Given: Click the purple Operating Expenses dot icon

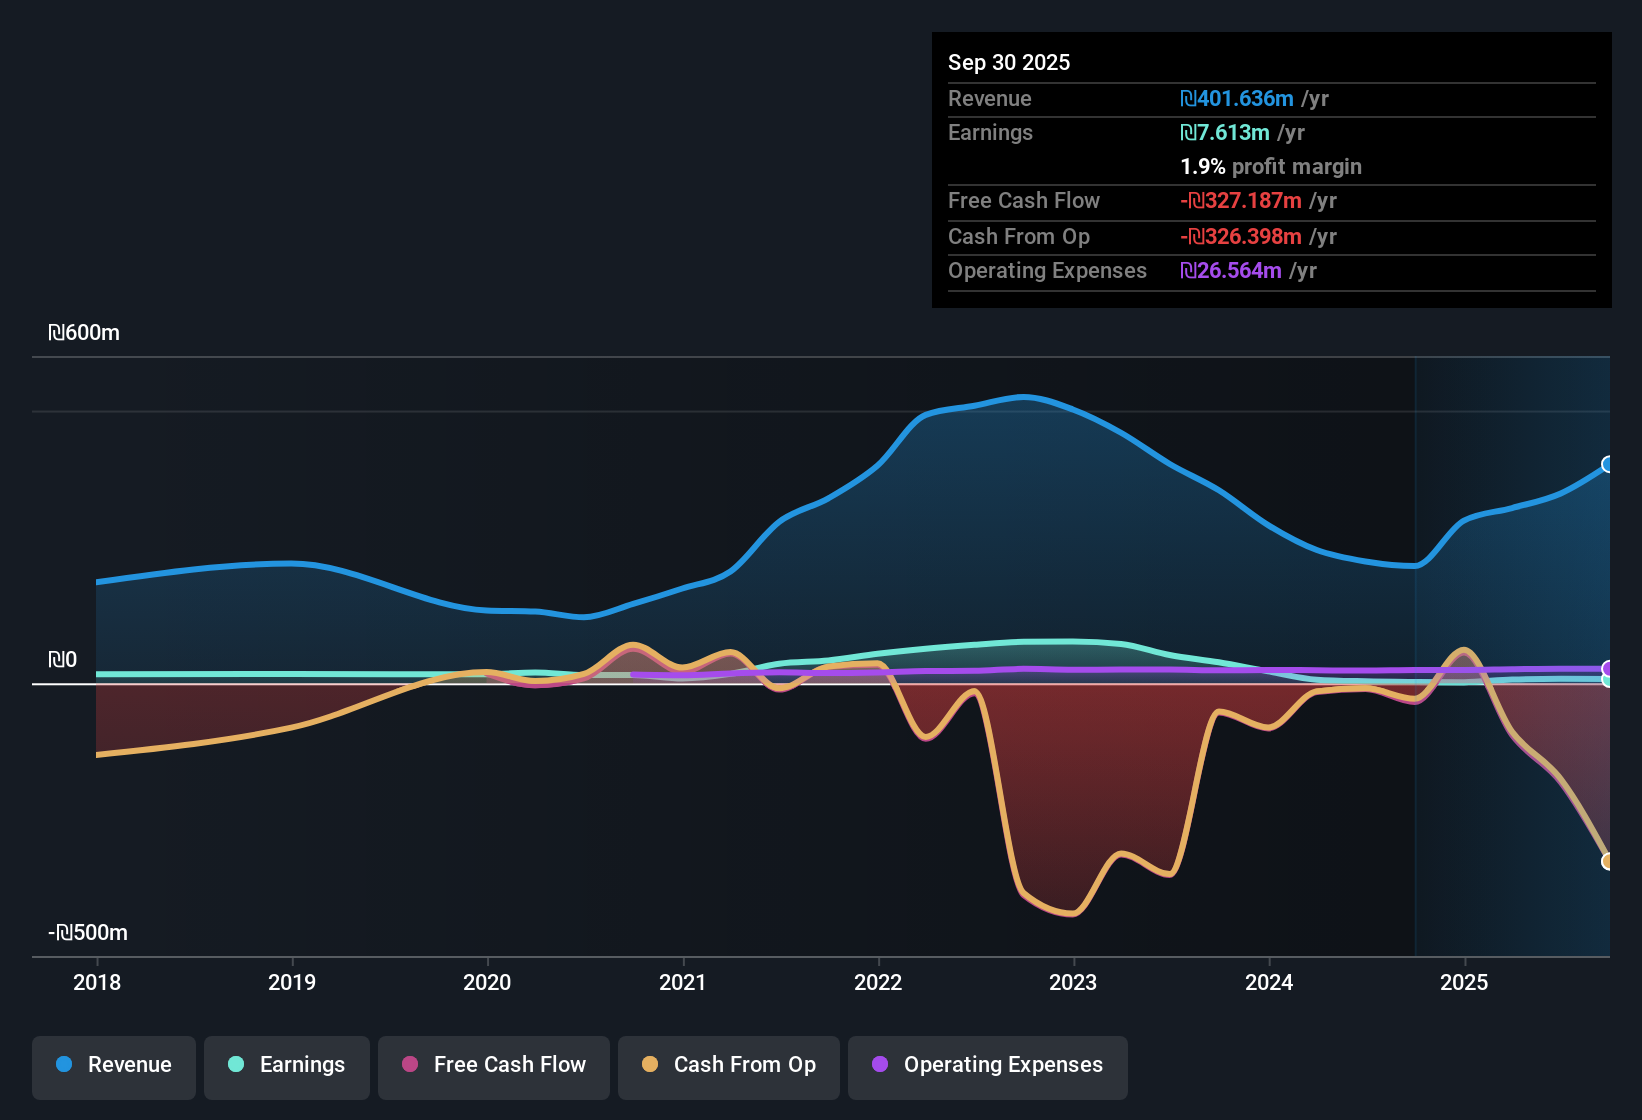Looking at the screenshot, I should coord(881,1065).
